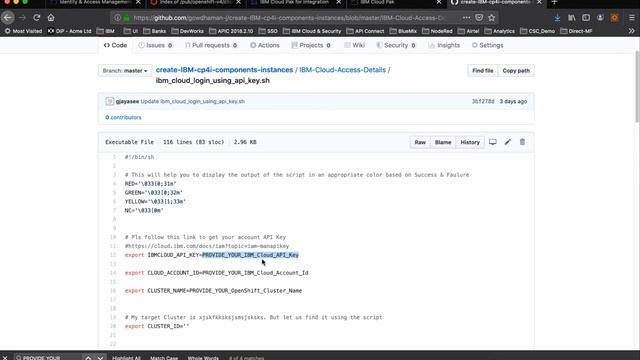640x360 pixels.
Task: Open file in GitHub Desktop icon
Action: point(493,142)
